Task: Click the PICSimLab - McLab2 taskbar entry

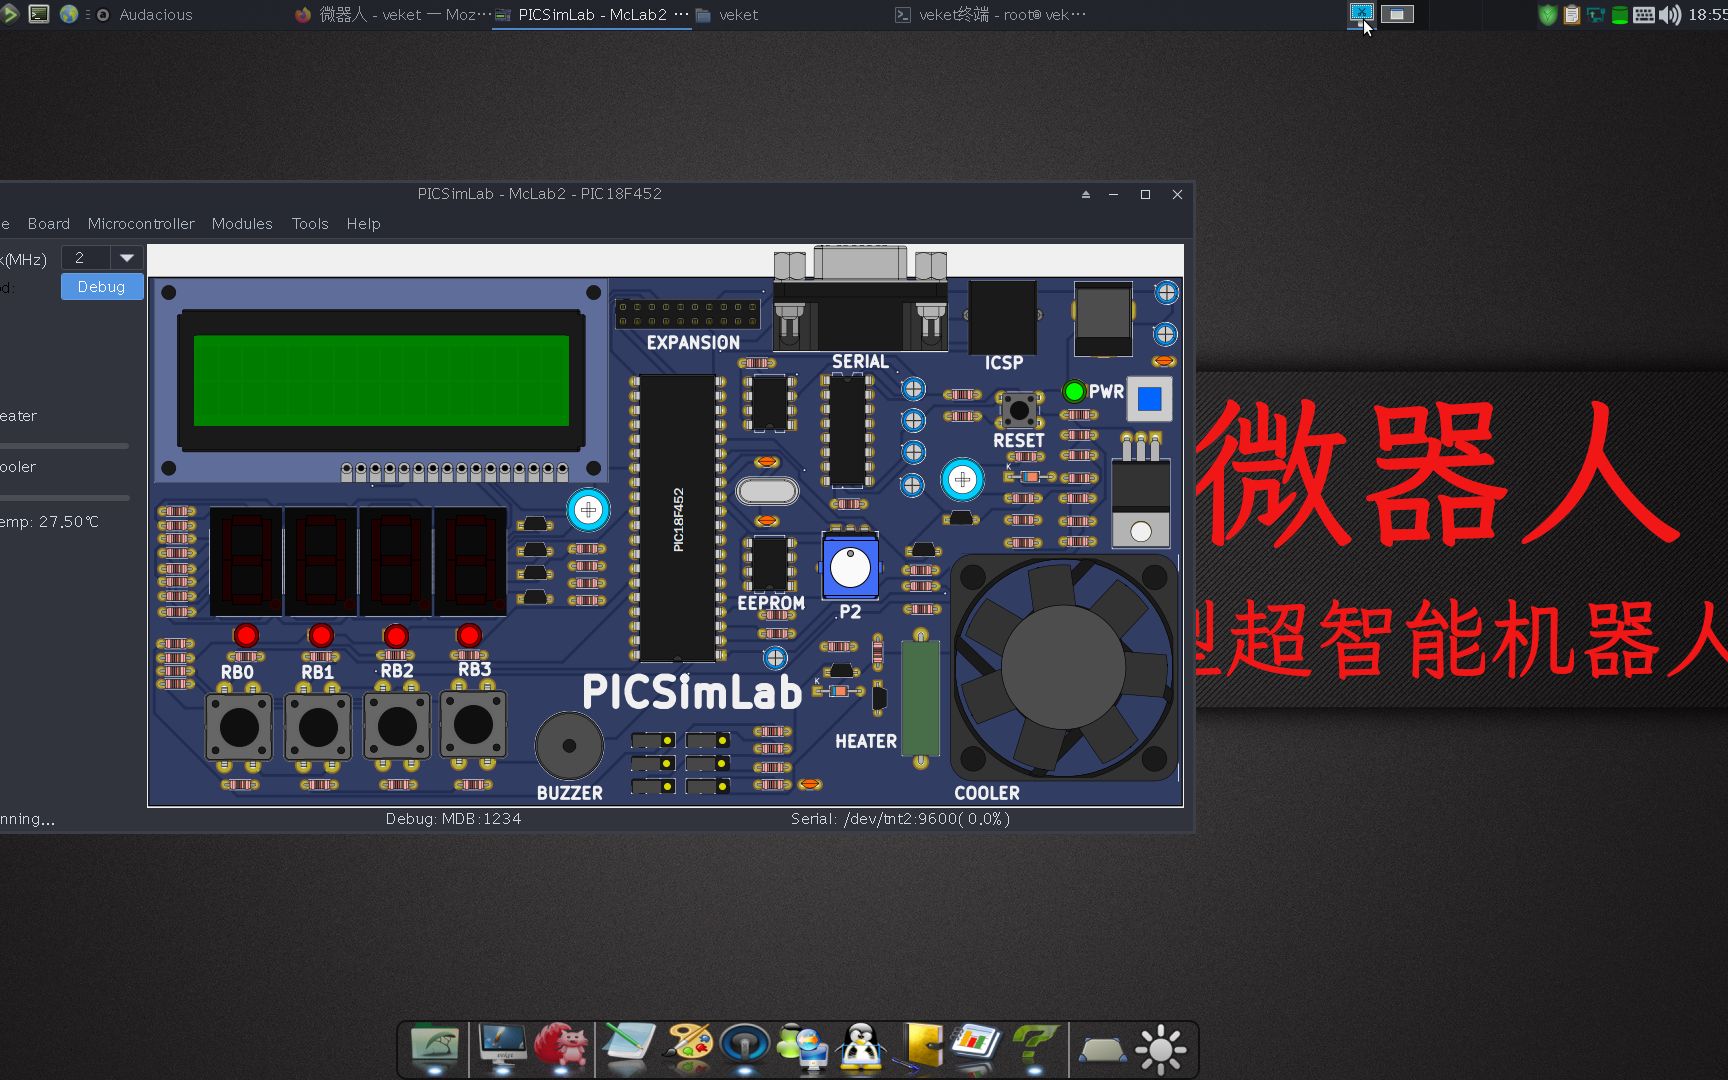Action: pyautogui.click(x=592, y=15)
